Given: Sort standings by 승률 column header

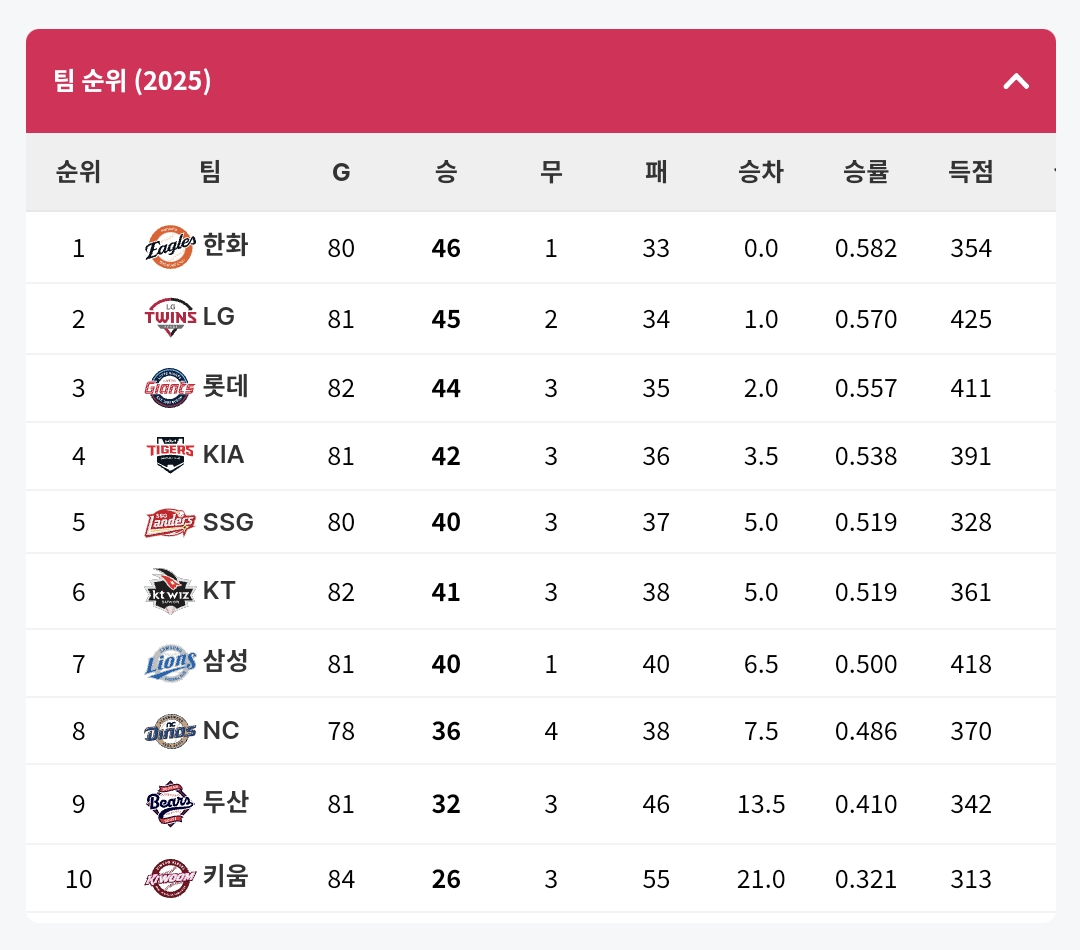Looking at the screenshot, I should click(866, 172).
